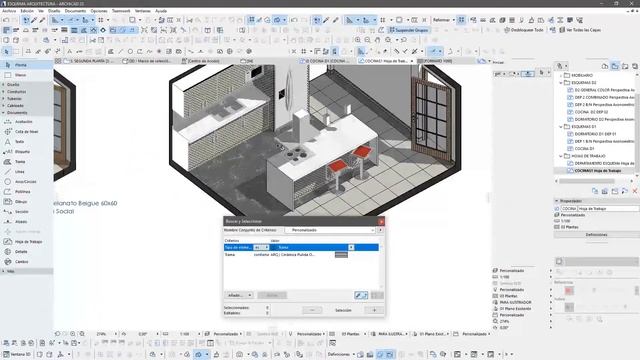The height and width of the screenshot is (360, 640).
Task: Open the Diseño menu
Action: (54, 11)
